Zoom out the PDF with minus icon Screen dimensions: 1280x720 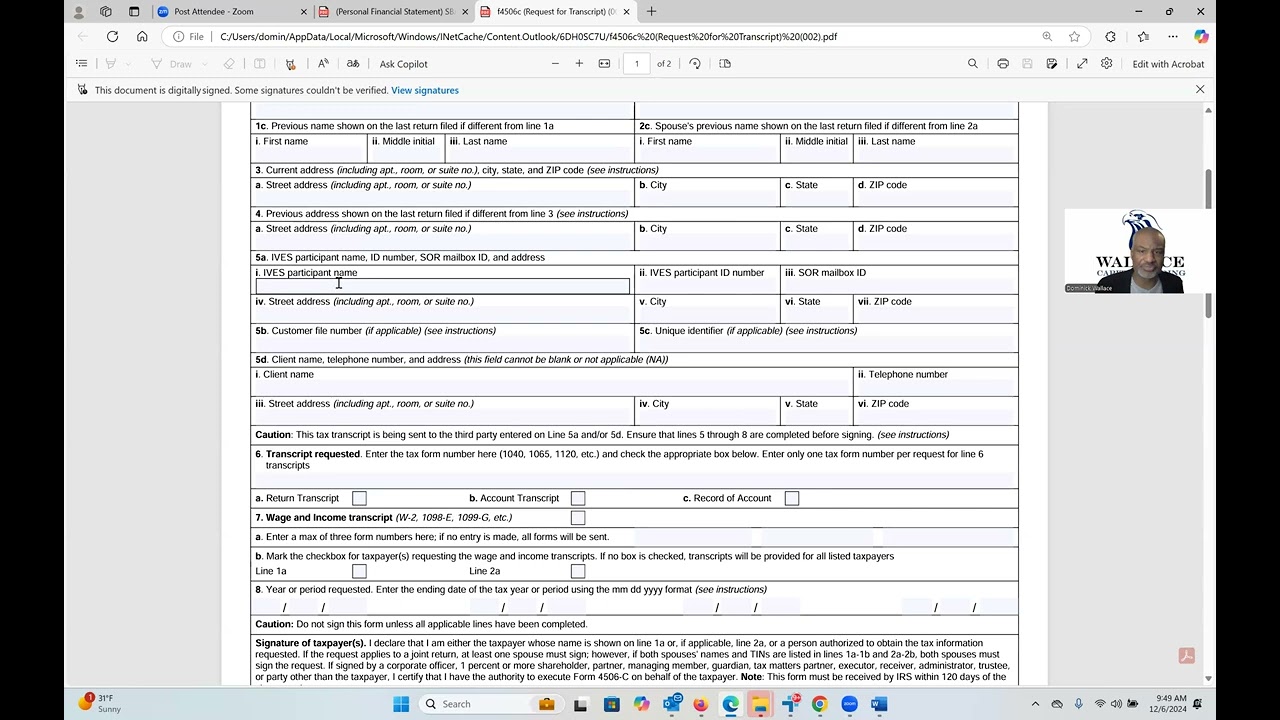tap(555, 64)
